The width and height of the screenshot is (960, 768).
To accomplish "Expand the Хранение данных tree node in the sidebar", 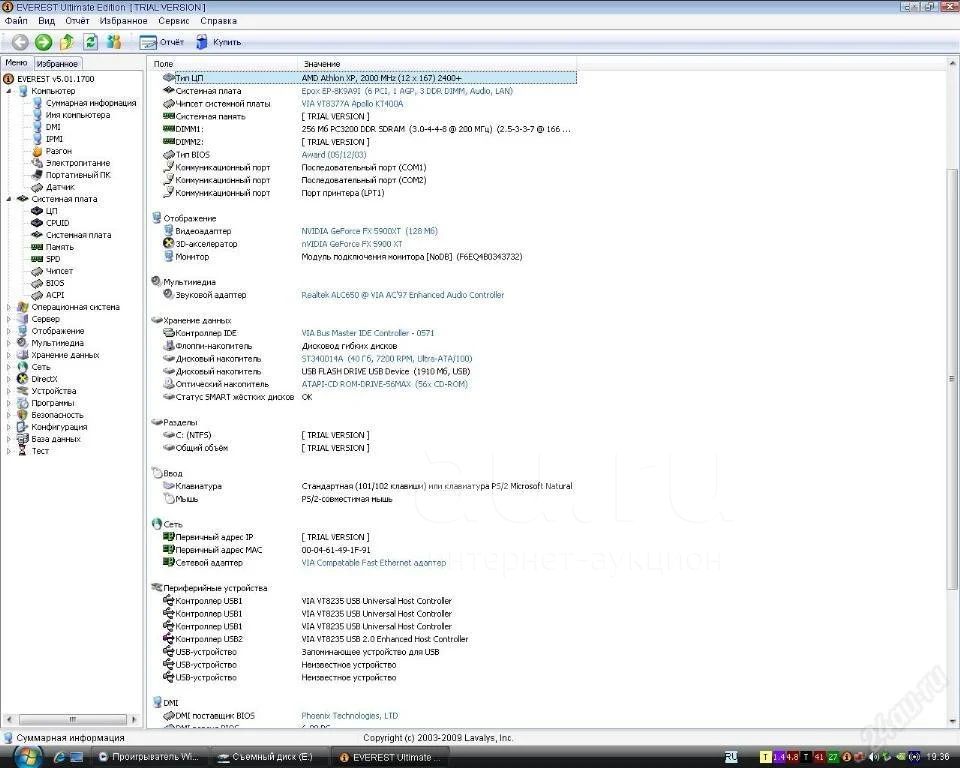I will [x=9, y=355].
